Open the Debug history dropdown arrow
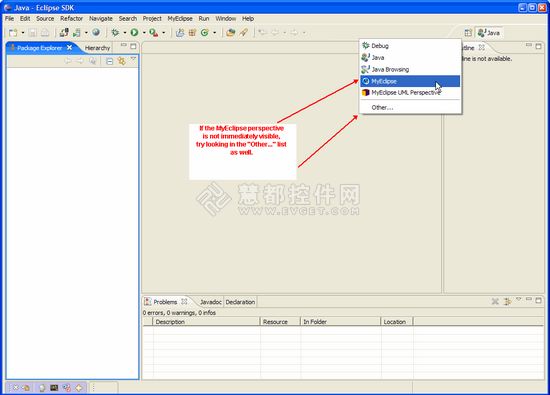Image resolution: width=550 pixels, height=395 pixels. [125, 33]
